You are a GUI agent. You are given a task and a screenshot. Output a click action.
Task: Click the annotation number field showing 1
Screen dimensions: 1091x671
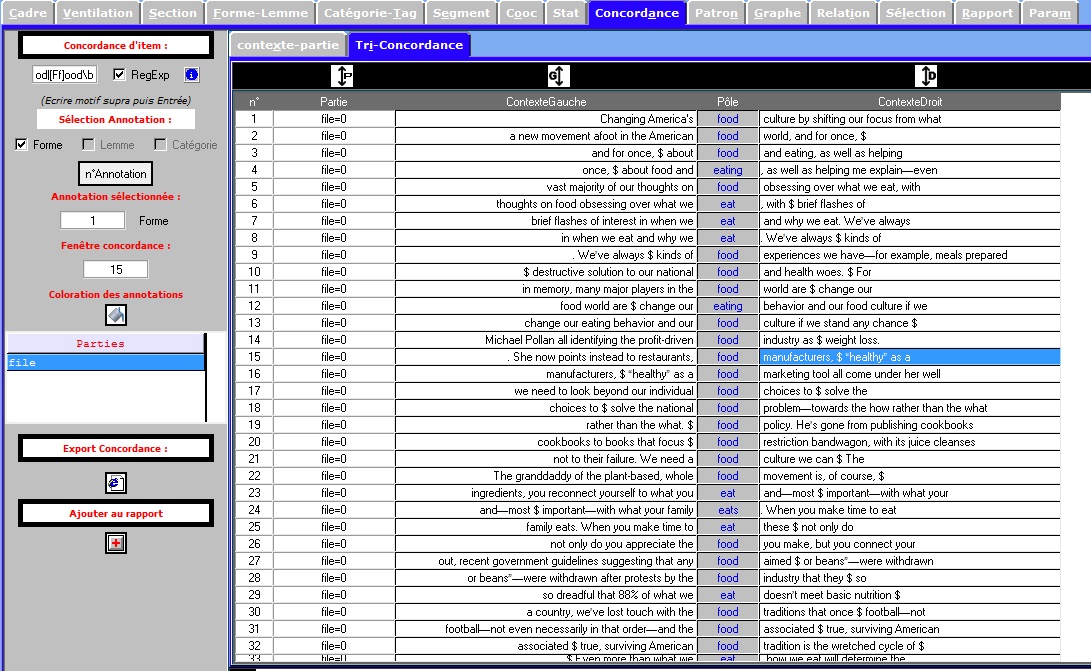(93, 221)
